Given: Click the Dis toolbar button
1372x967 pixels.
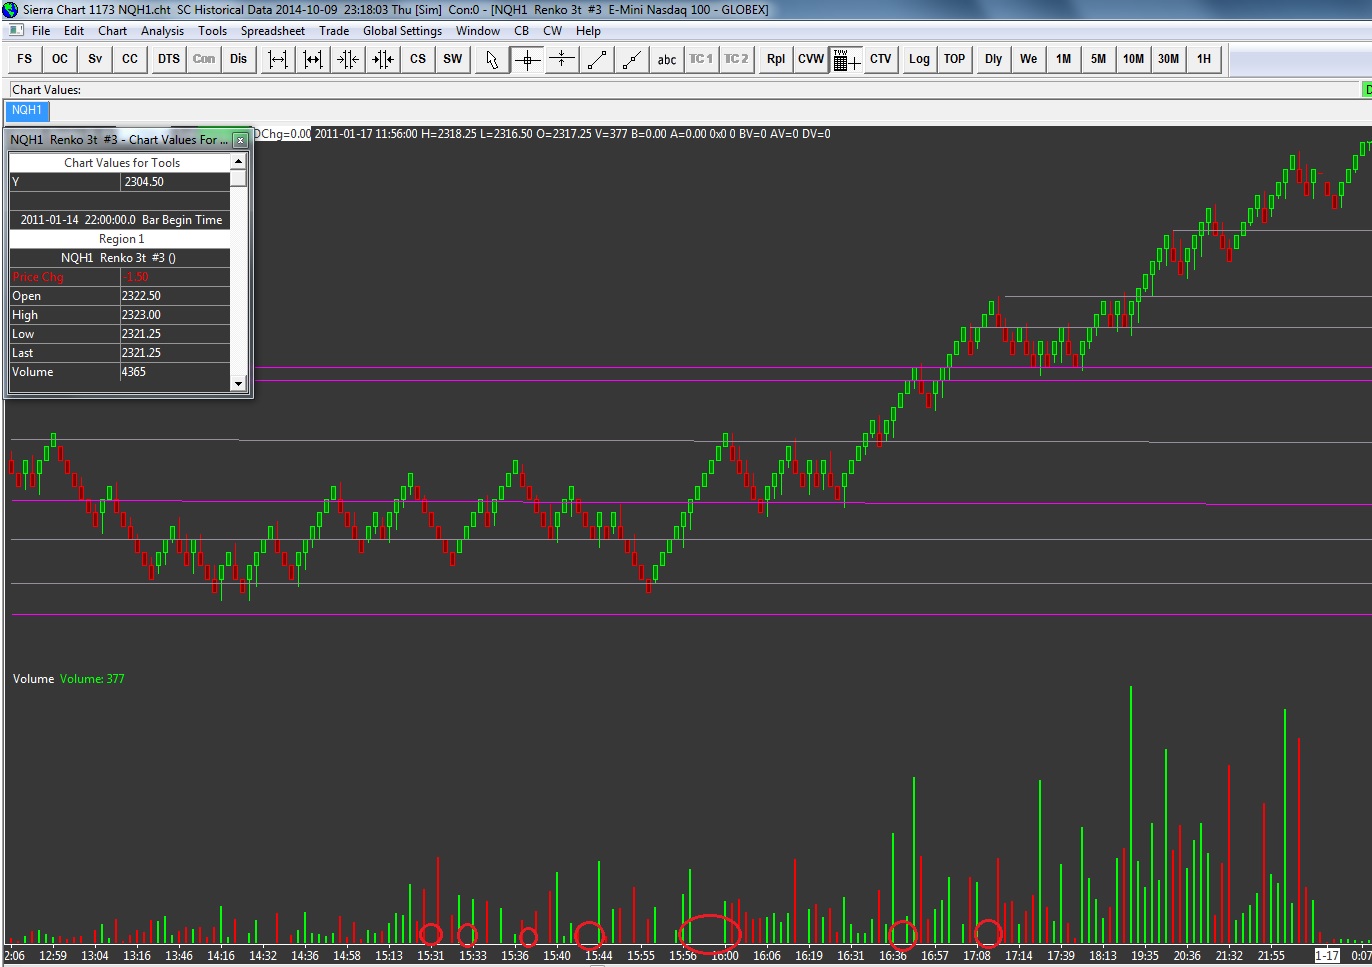Looking at the screenshot, I should tap(238, 59).
